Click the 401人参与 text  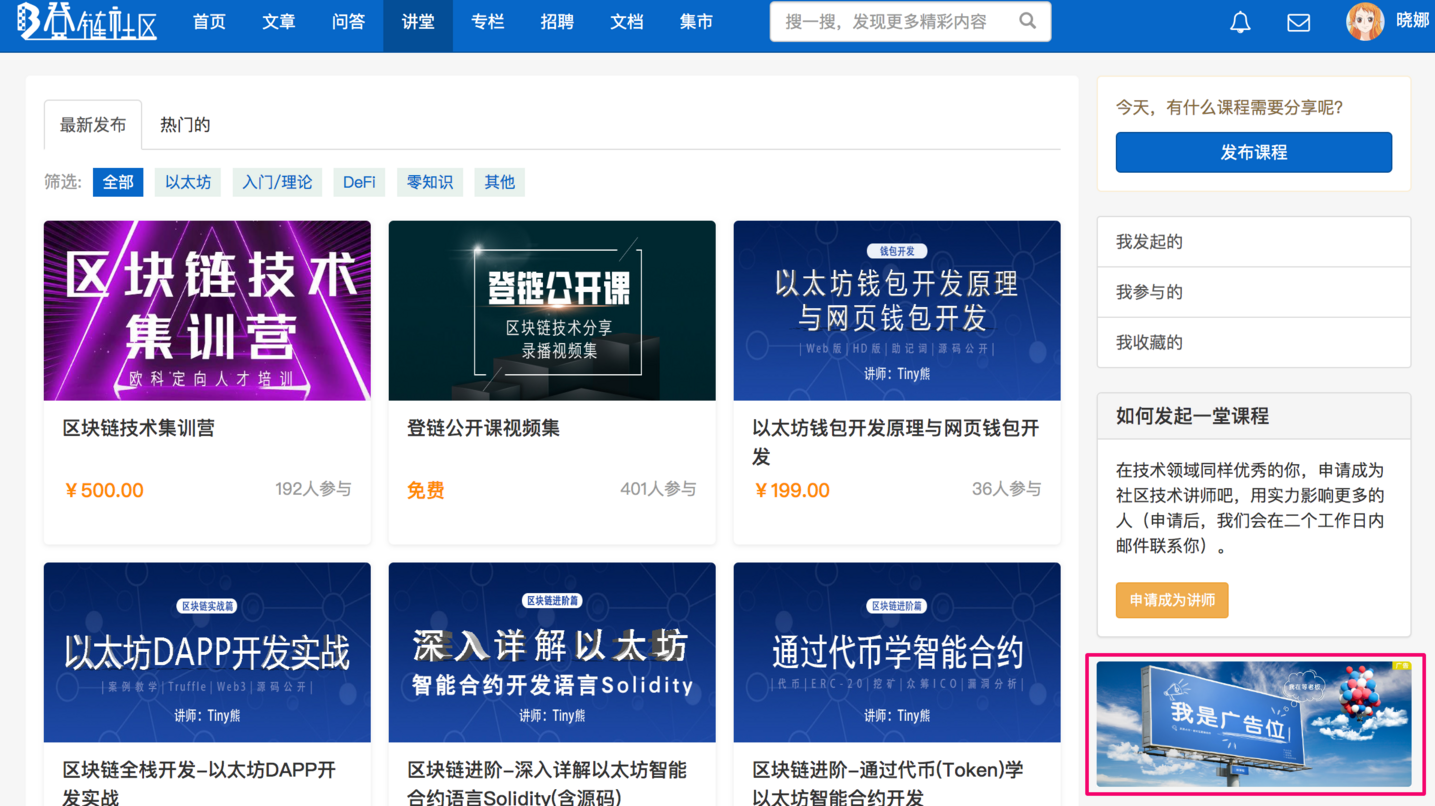coord(658,489)
